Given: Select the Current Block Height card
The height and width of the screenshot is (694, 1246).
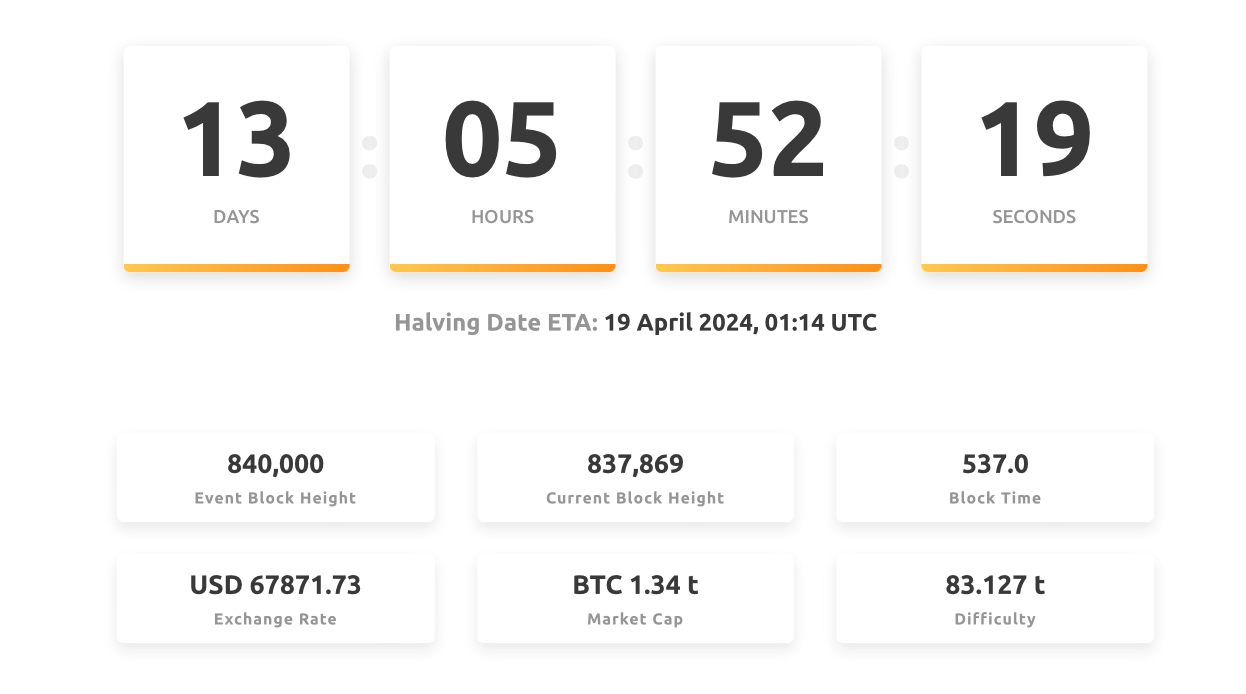Looking at the screenshot, I should click(x=635, y=478).
